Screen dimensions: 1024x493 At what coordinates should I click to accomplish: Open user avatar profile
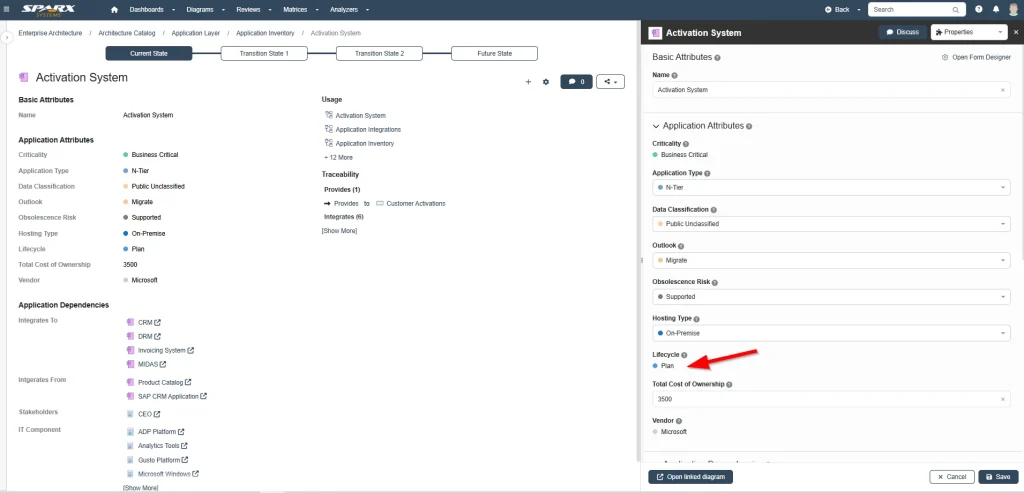pyautogui.click(x=1014, y=10)
